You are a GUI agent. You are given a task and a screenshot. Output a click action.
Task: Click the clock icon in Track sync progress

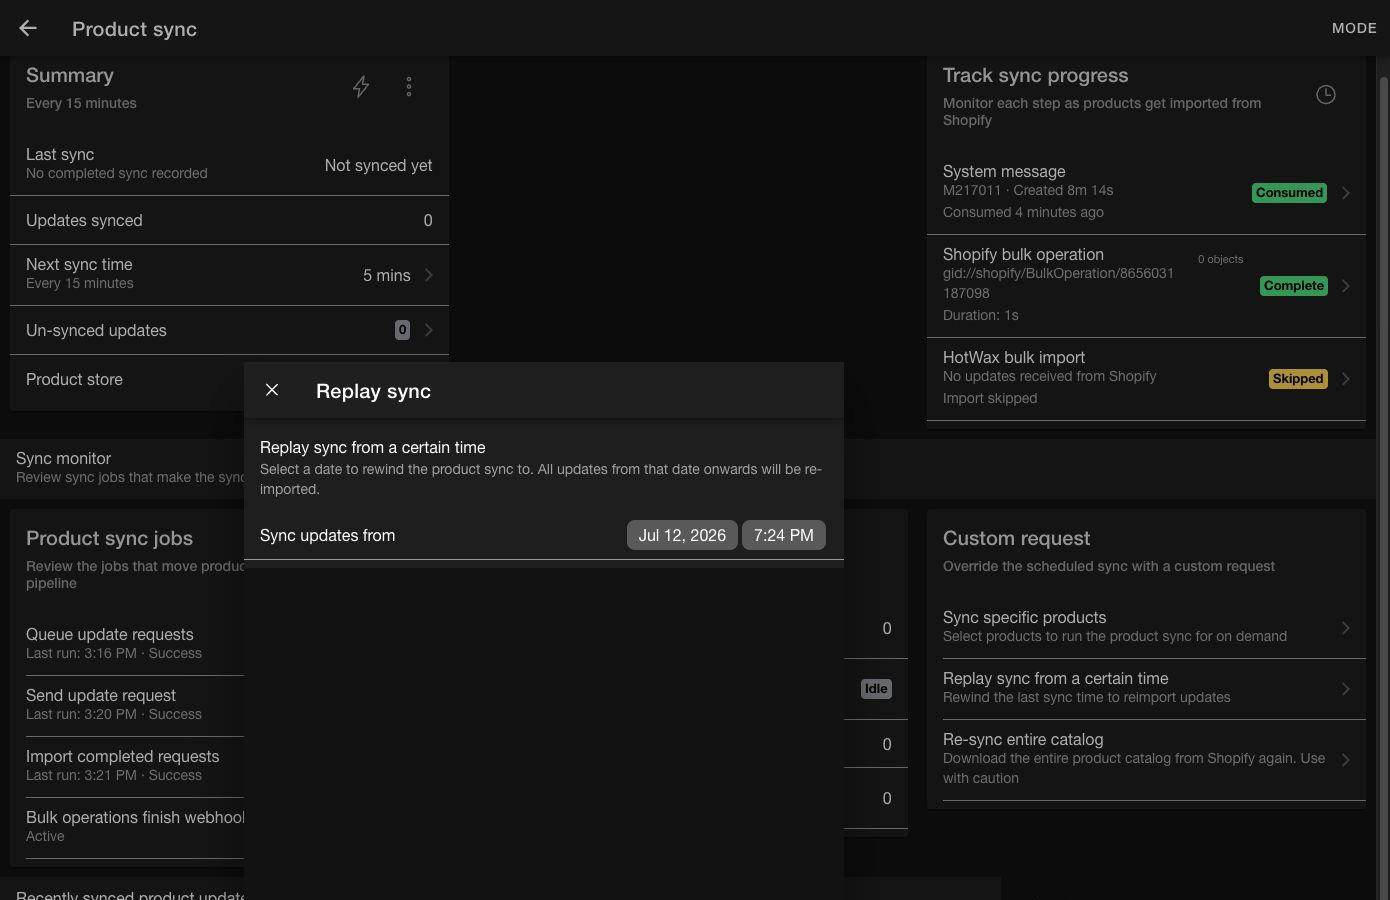tap(1326, 95)
